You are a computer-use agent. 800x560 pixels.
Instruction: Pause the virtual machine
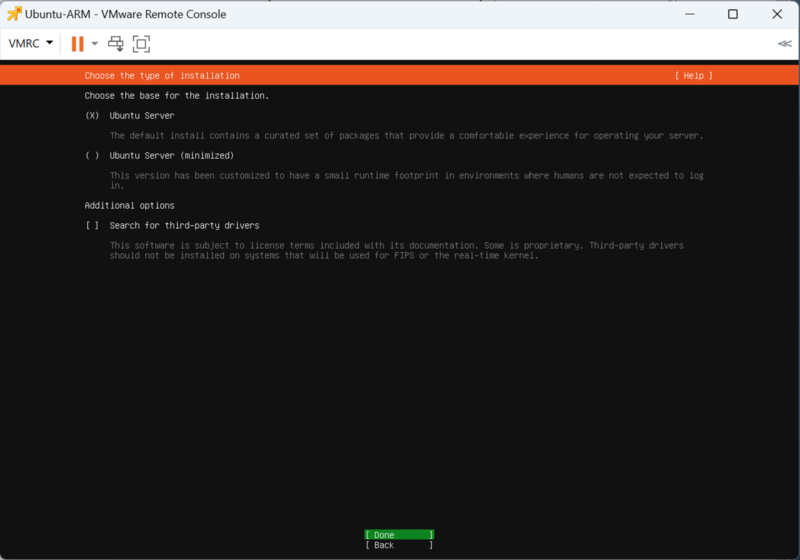point(78,44)
